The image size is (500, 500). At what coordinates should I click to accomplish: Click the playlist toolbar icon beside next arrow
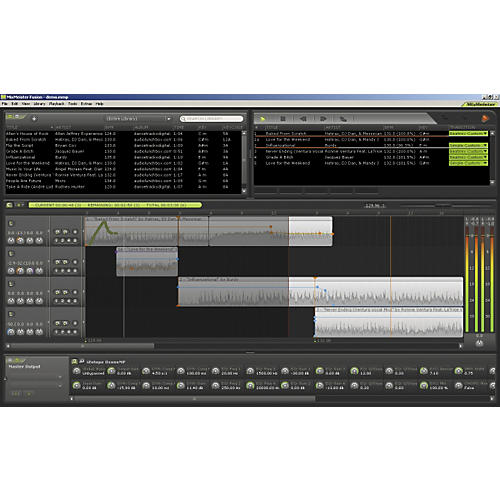click(x=343, y=119)
